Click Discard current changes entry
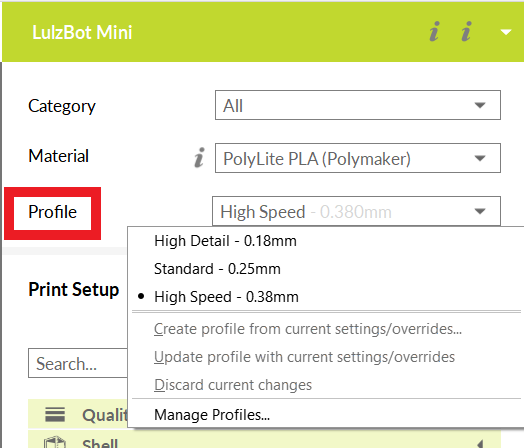This screenshot has width=524, height=448. point(233,385)
